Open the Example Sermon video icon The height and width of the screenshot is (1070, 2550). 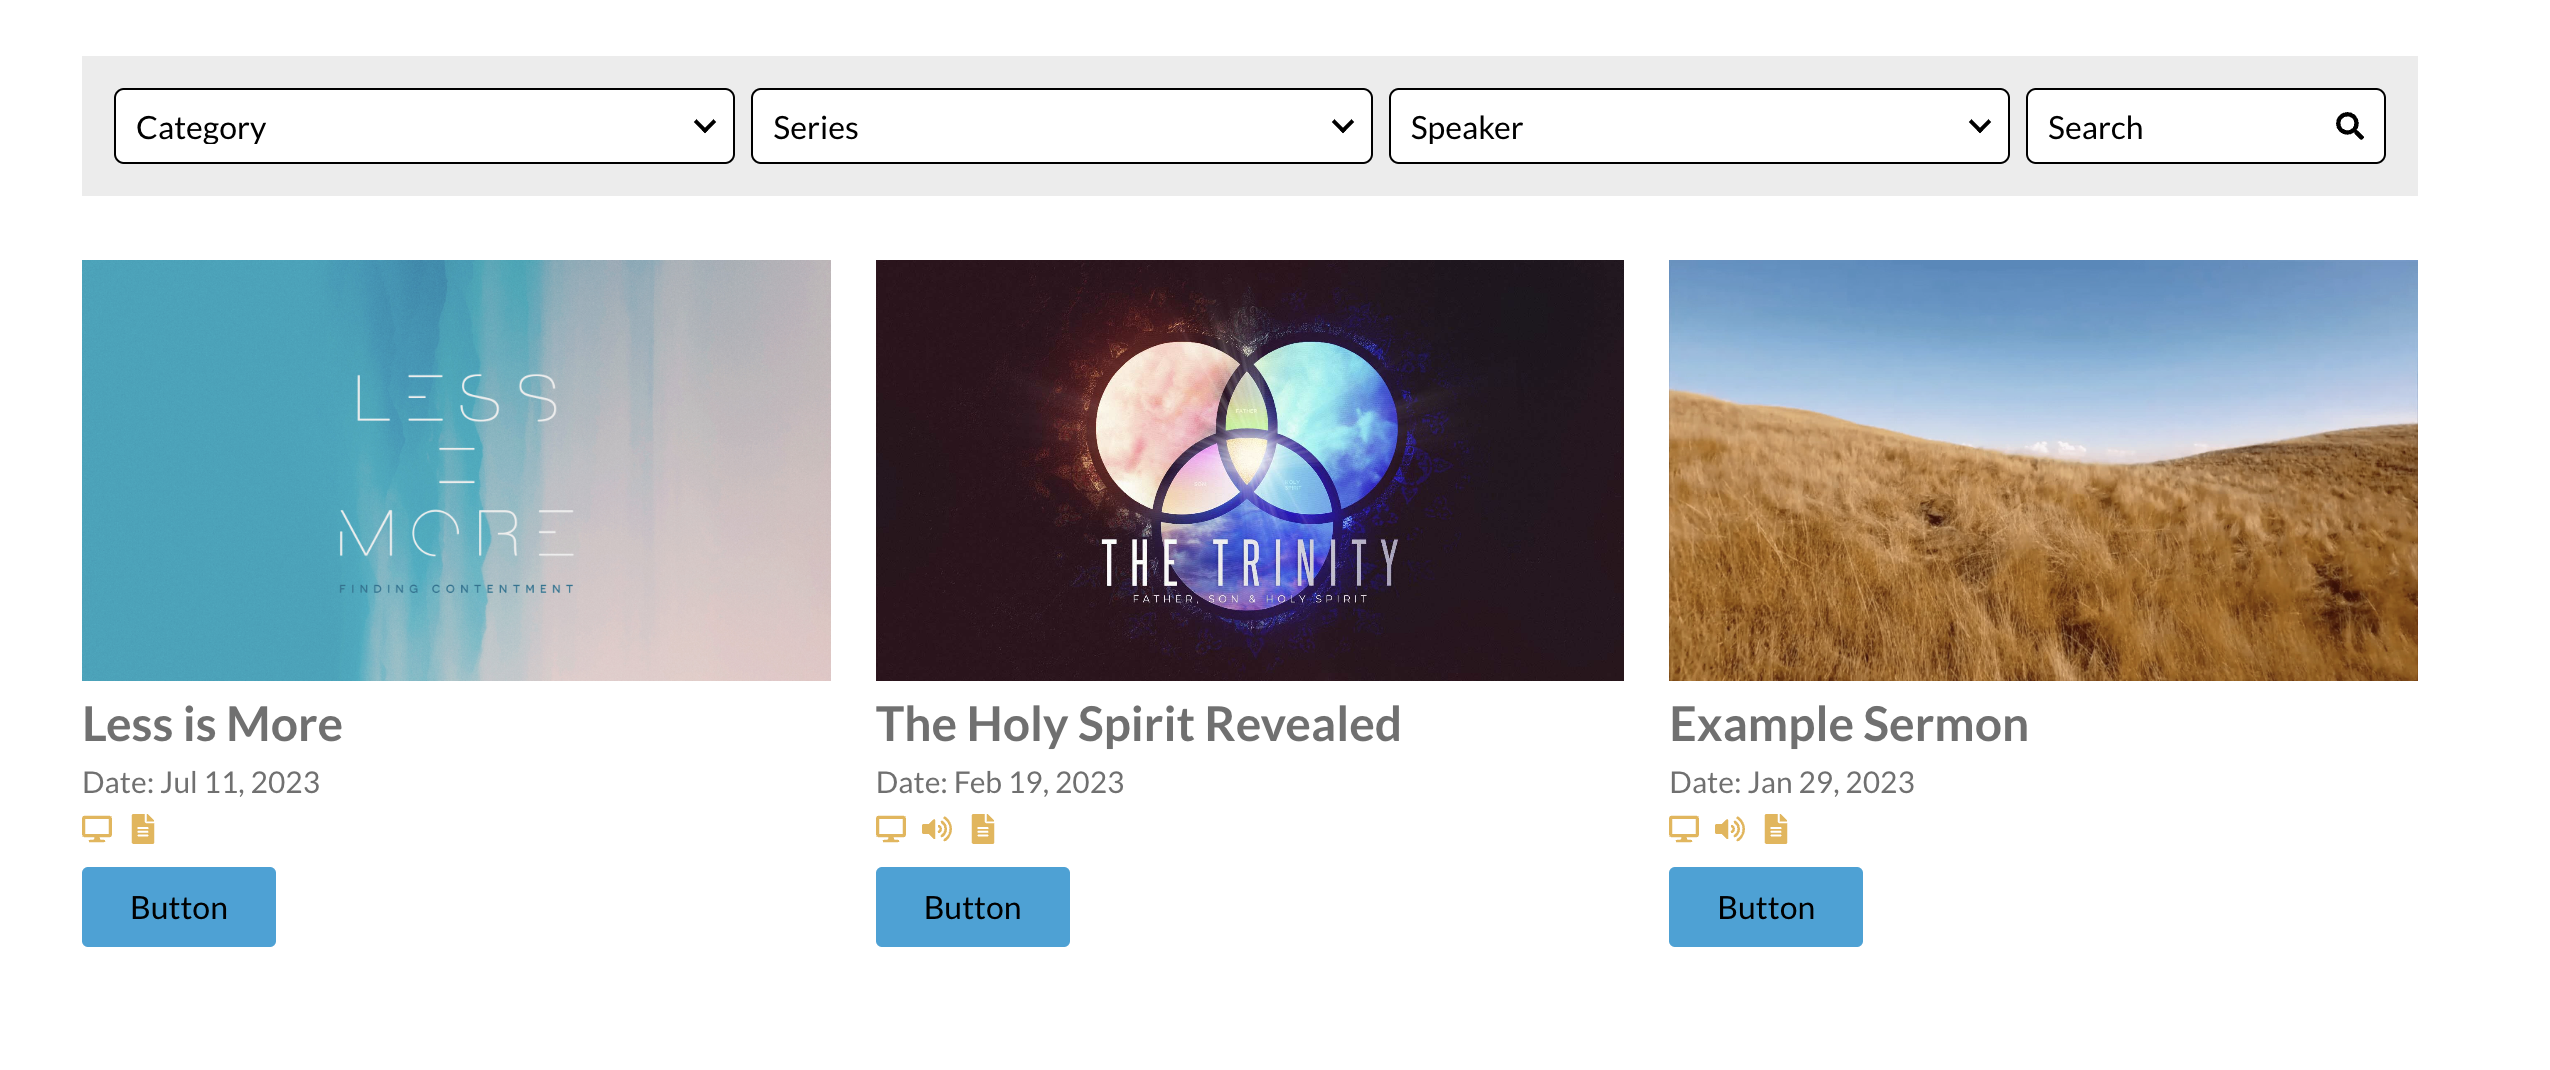pos(1683,828)
